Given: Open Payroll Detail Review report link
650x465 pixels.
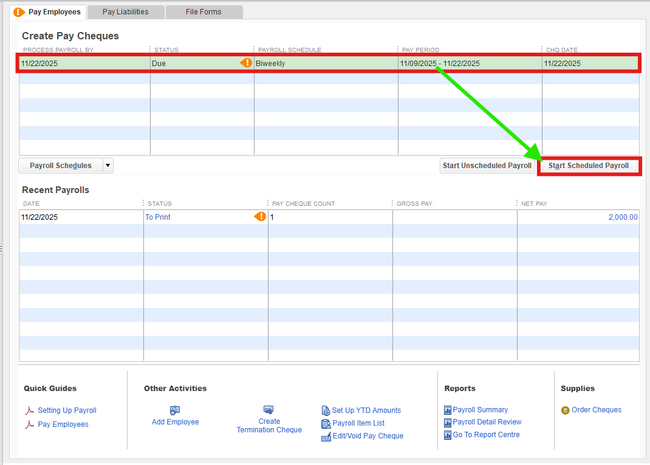Looking at the screenshot, I should point(487,422).
